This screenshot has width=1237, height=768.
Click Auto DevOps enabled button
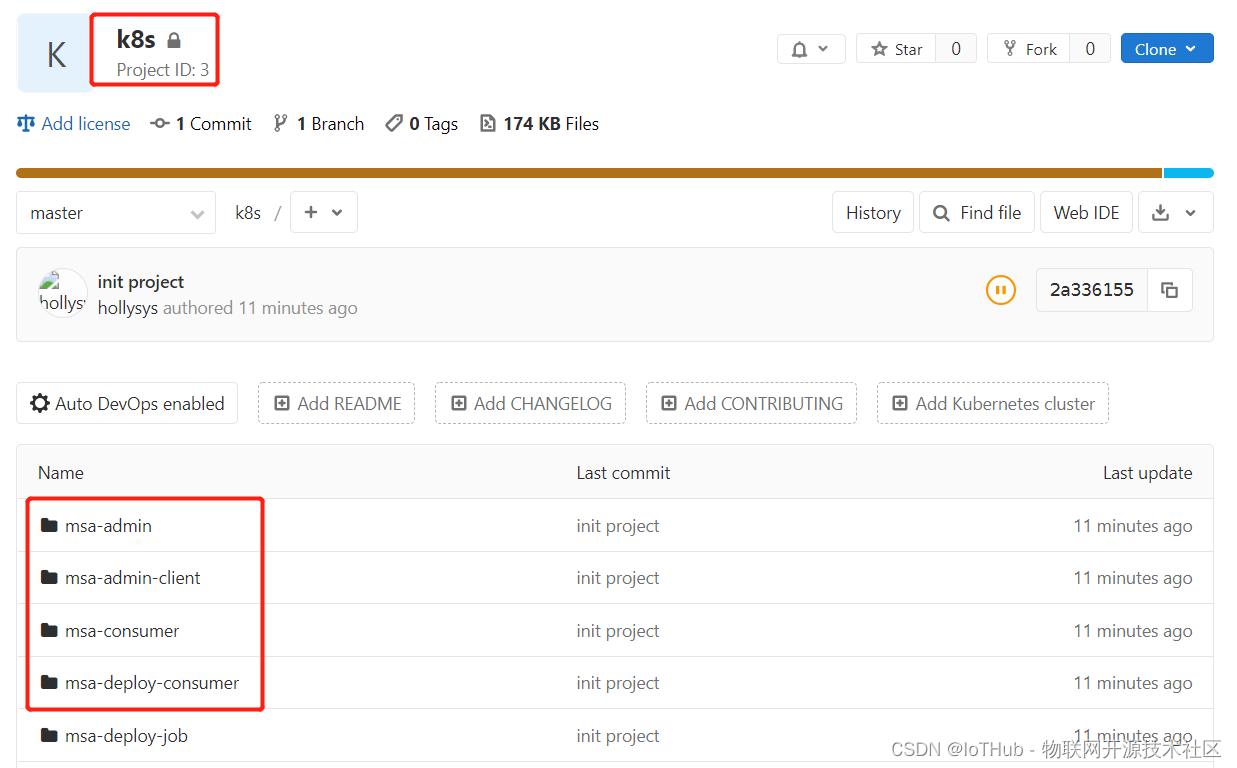[127, 403]
